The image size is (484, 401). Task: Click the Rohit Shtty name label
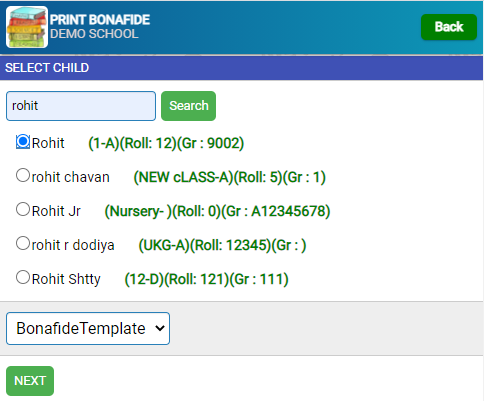(66, 279)
